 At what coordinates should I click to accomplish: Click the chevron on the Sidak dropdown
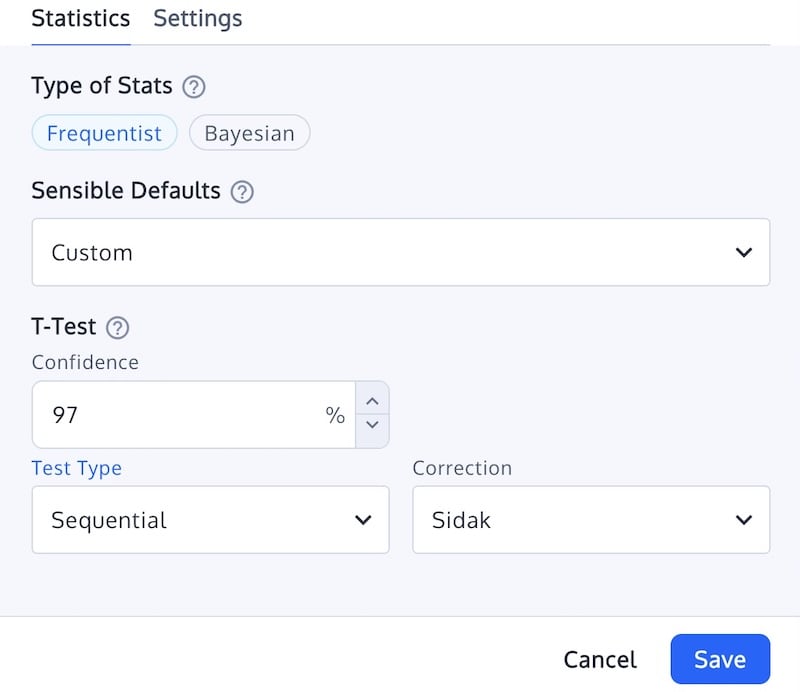(x=743, y=520)
